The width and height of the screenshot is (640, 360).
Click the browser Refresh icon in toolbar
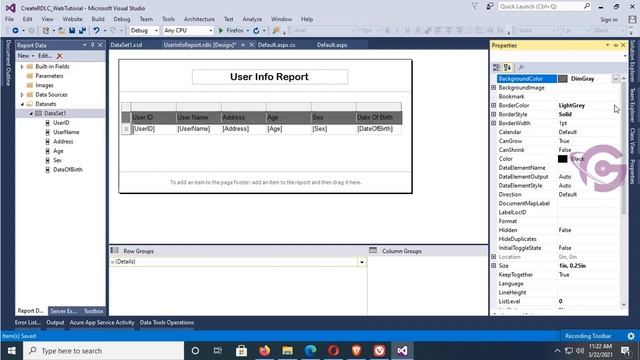pyautogui.click(x=256, y=31)
